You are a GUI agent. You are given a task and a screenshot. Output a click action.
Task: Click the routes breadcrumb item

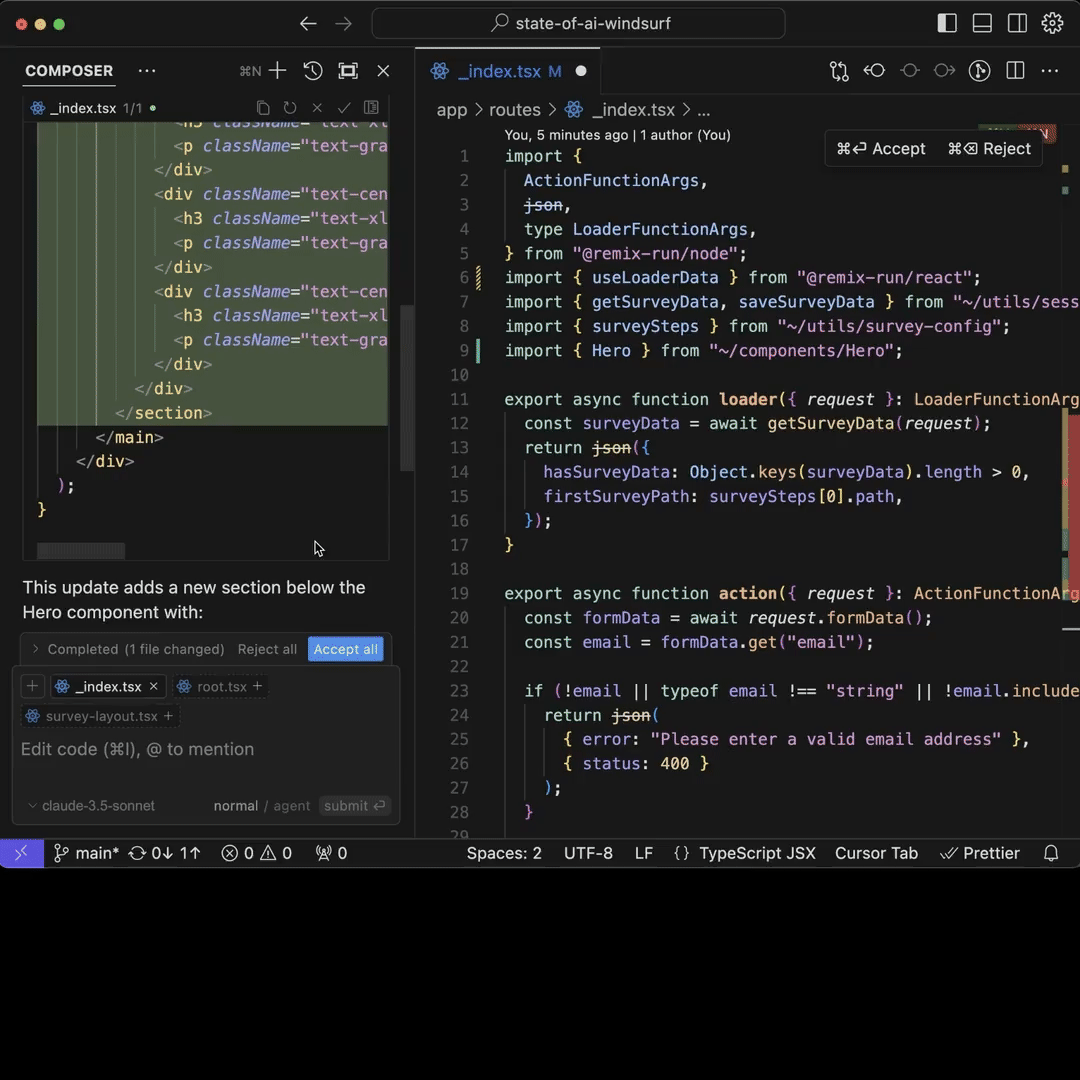(x=514, y=110)
